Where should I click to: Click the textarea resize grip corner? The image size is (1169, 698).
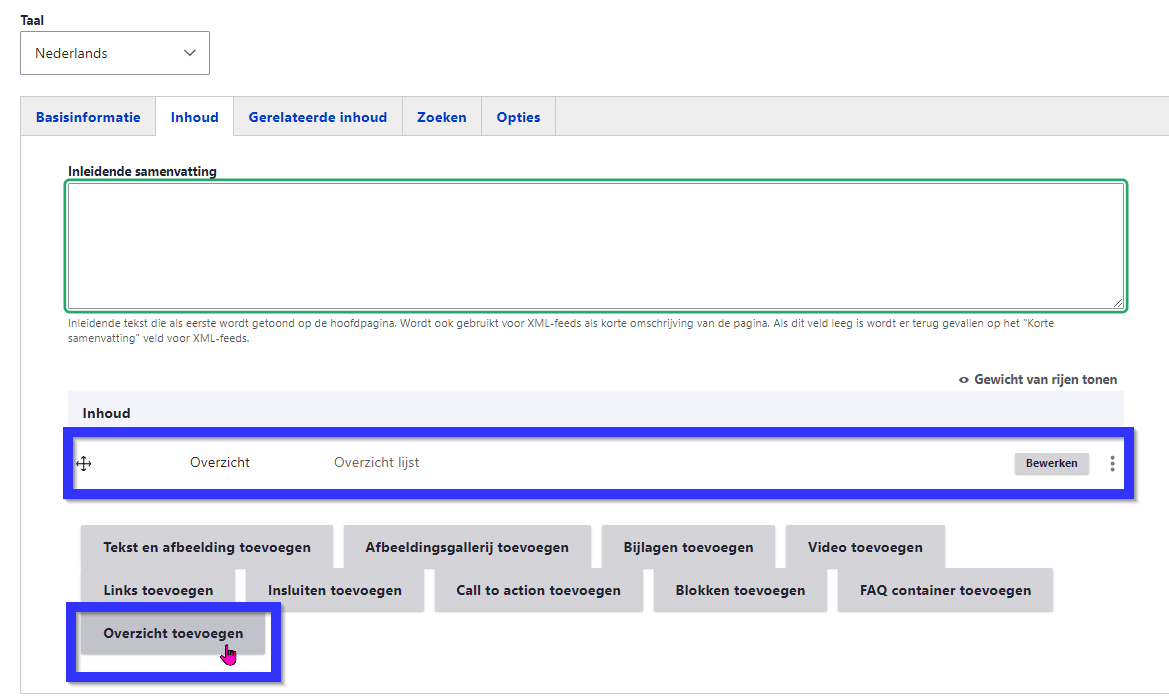pos(1117,303)
